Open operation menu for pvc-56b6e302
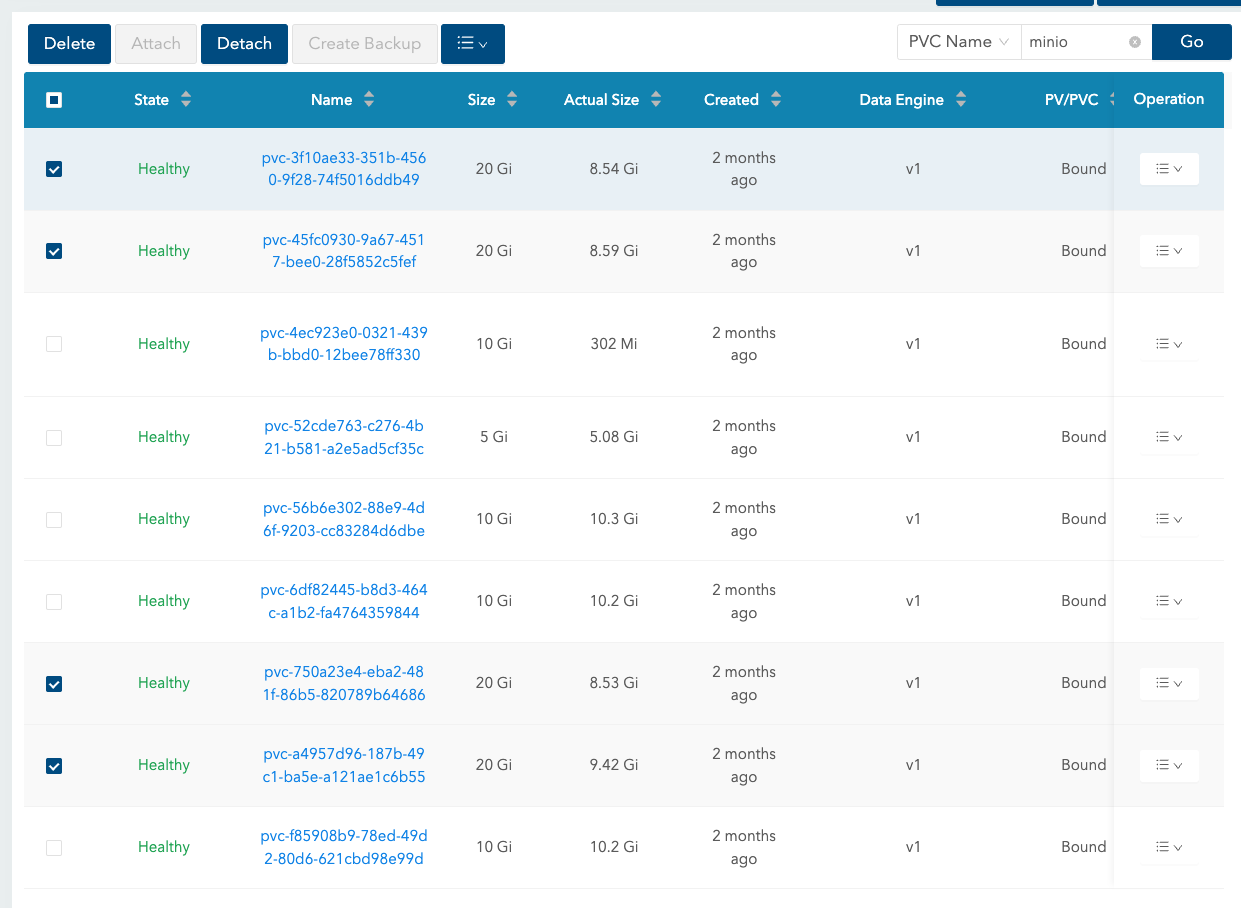 [x=1169, y=519]
